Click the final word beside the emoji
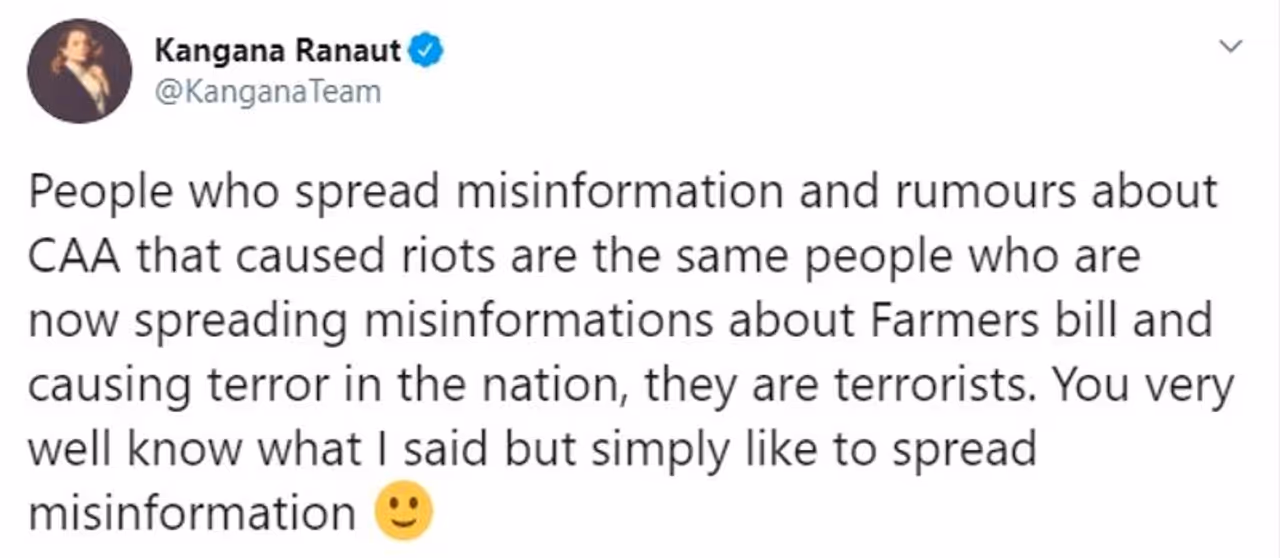Viewport: 1280px width, 558px height. pyautogui.click(x=191, y=513)
